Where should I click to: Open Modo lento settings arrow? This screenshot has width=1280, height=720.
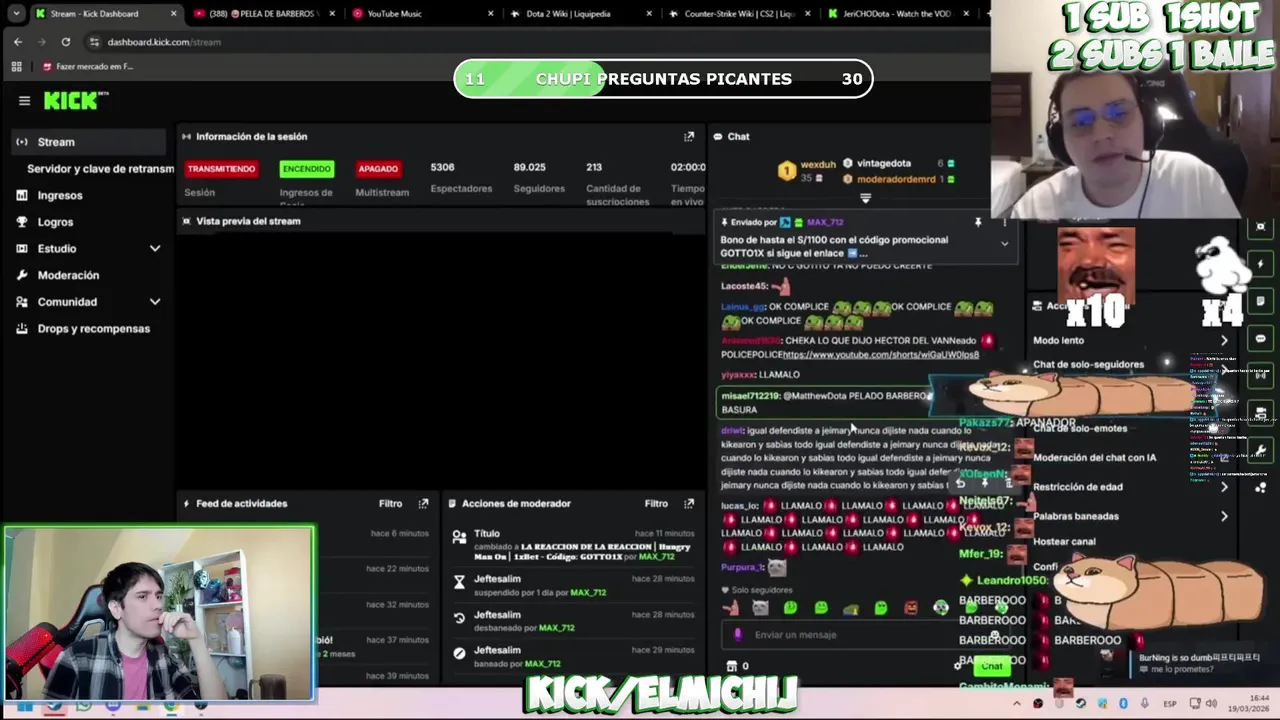click(x=1224, y=340)
